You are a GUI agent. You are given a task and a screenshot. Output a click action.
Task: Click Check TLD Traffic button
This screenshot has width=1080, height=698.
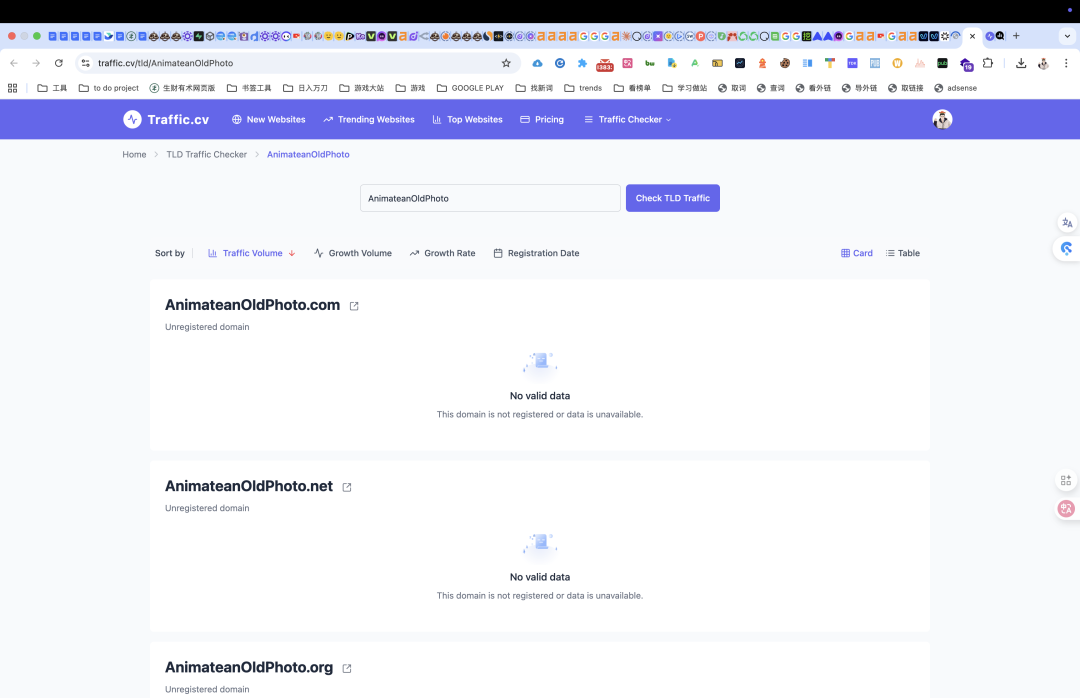pos(672,198)
